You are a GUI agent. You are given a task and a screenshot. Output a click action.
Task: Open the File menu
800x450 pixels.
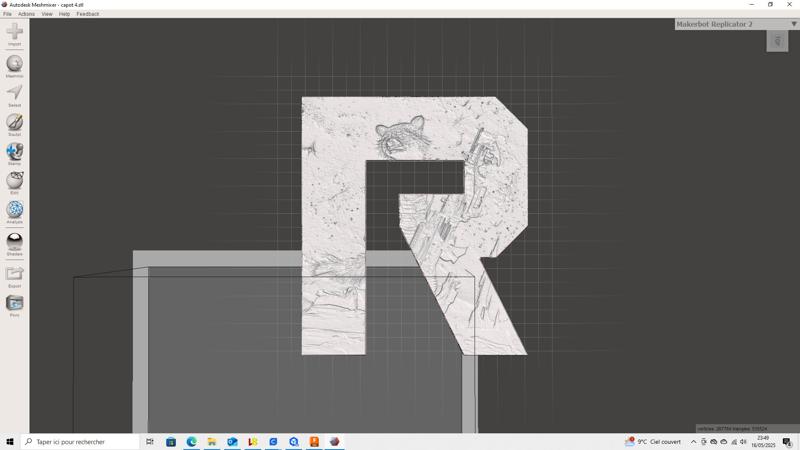pyautogui.click(x=7, y=14)
